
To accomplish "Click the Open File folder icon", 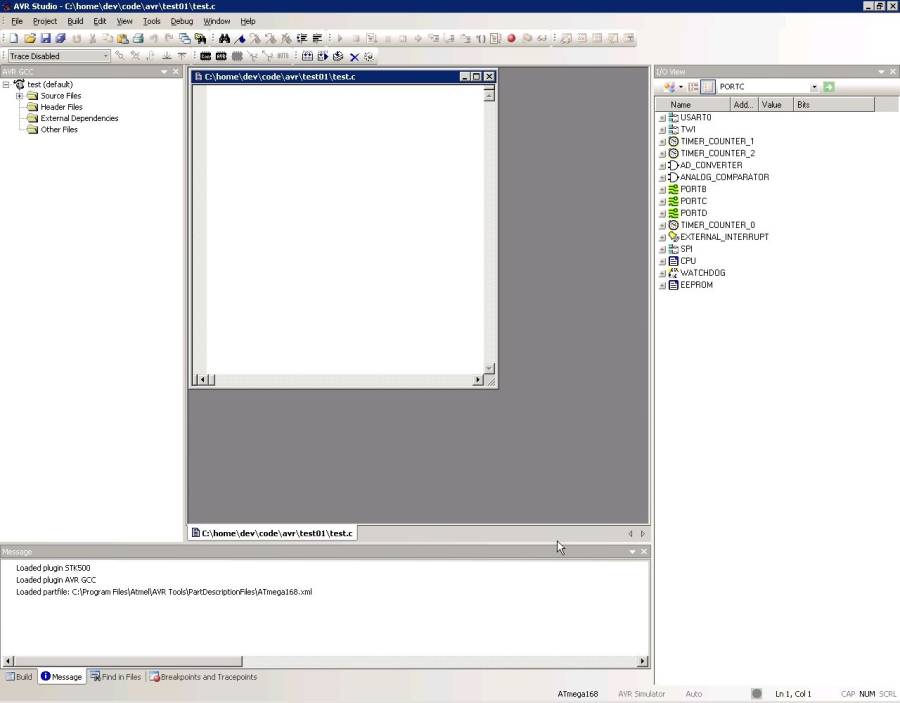I will tap(30, 39).
